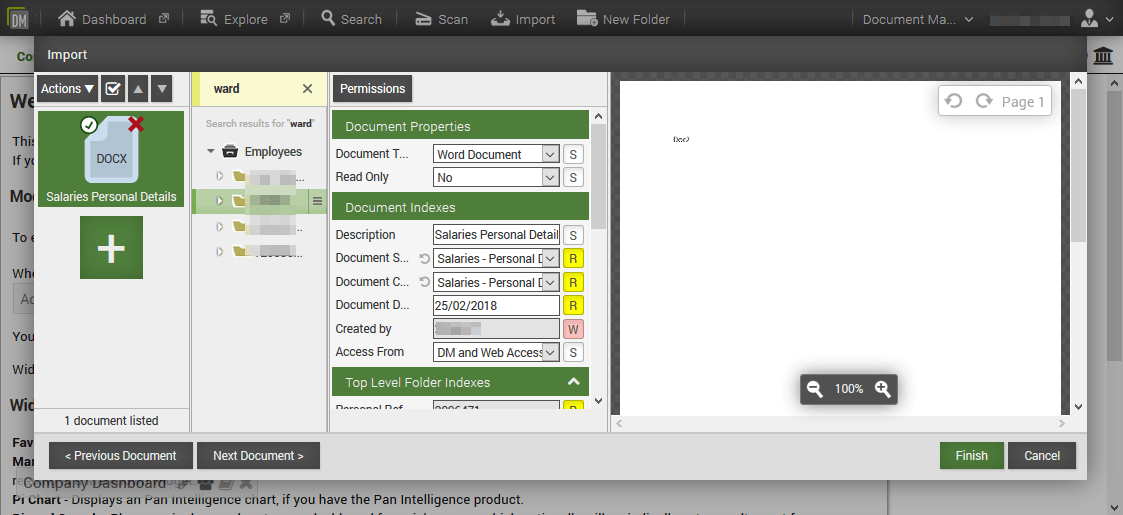Reset Document S... field with its undo icon
This screenshot has width=1123, height=515.
click(x=424, y=259)
